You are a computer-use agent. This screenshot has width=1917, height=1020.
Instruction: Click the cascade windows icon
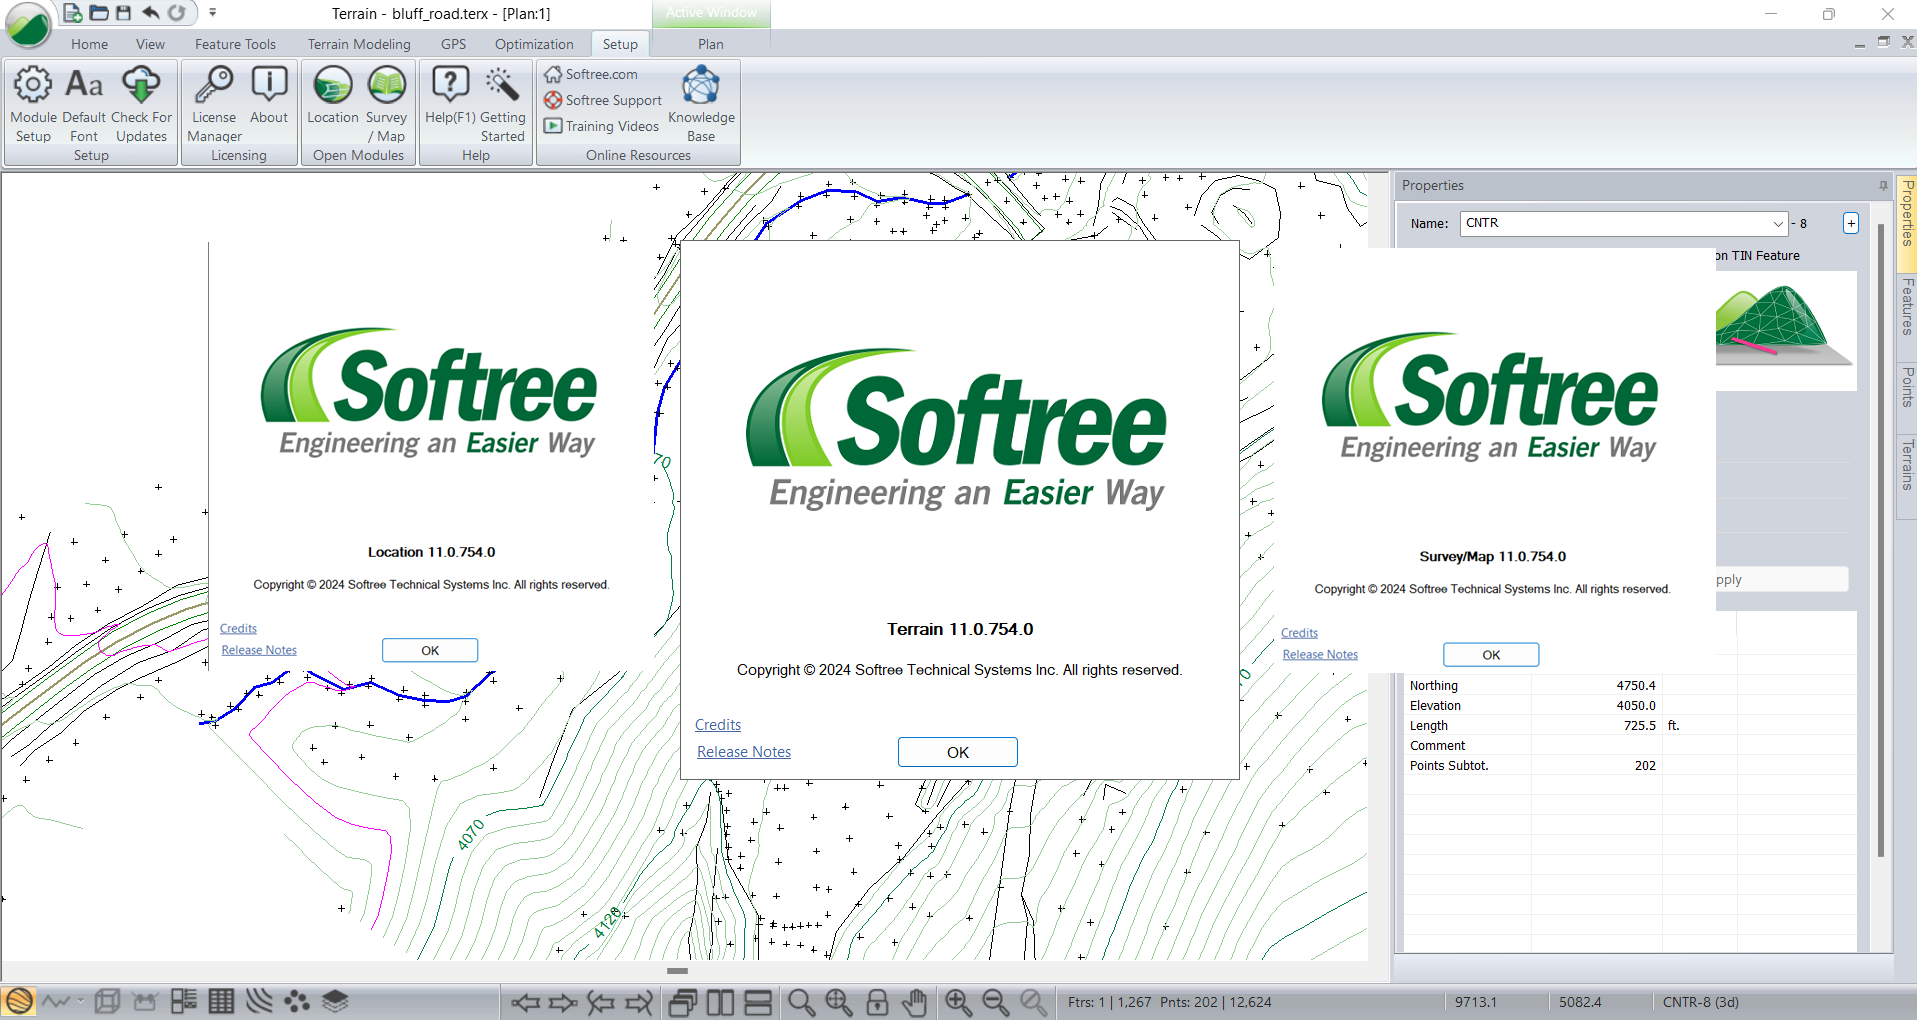tap(683, 1002)
